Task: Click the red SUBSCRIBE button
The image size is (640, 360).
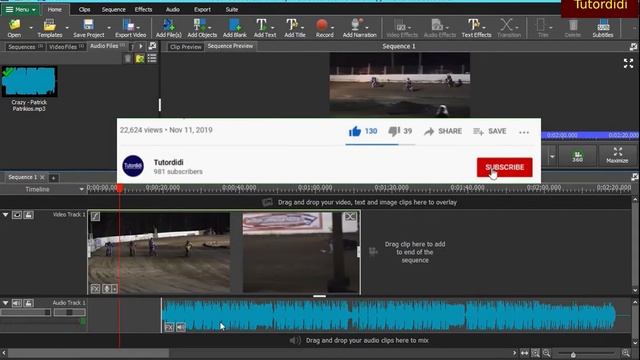Action: pos(504,167)
